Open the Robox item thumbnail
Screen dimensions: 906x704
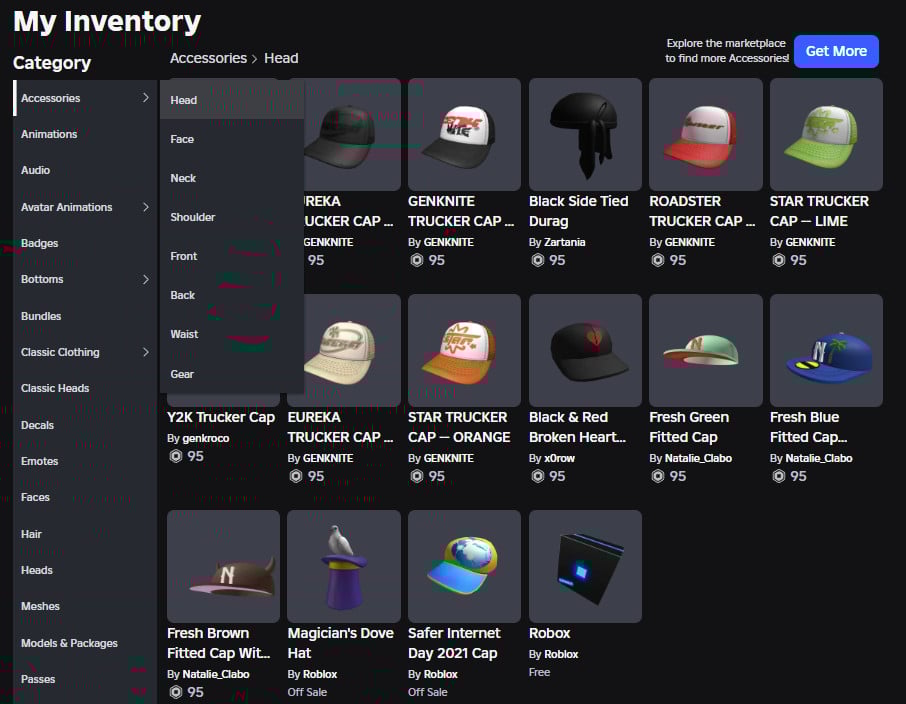pos(585,566)
